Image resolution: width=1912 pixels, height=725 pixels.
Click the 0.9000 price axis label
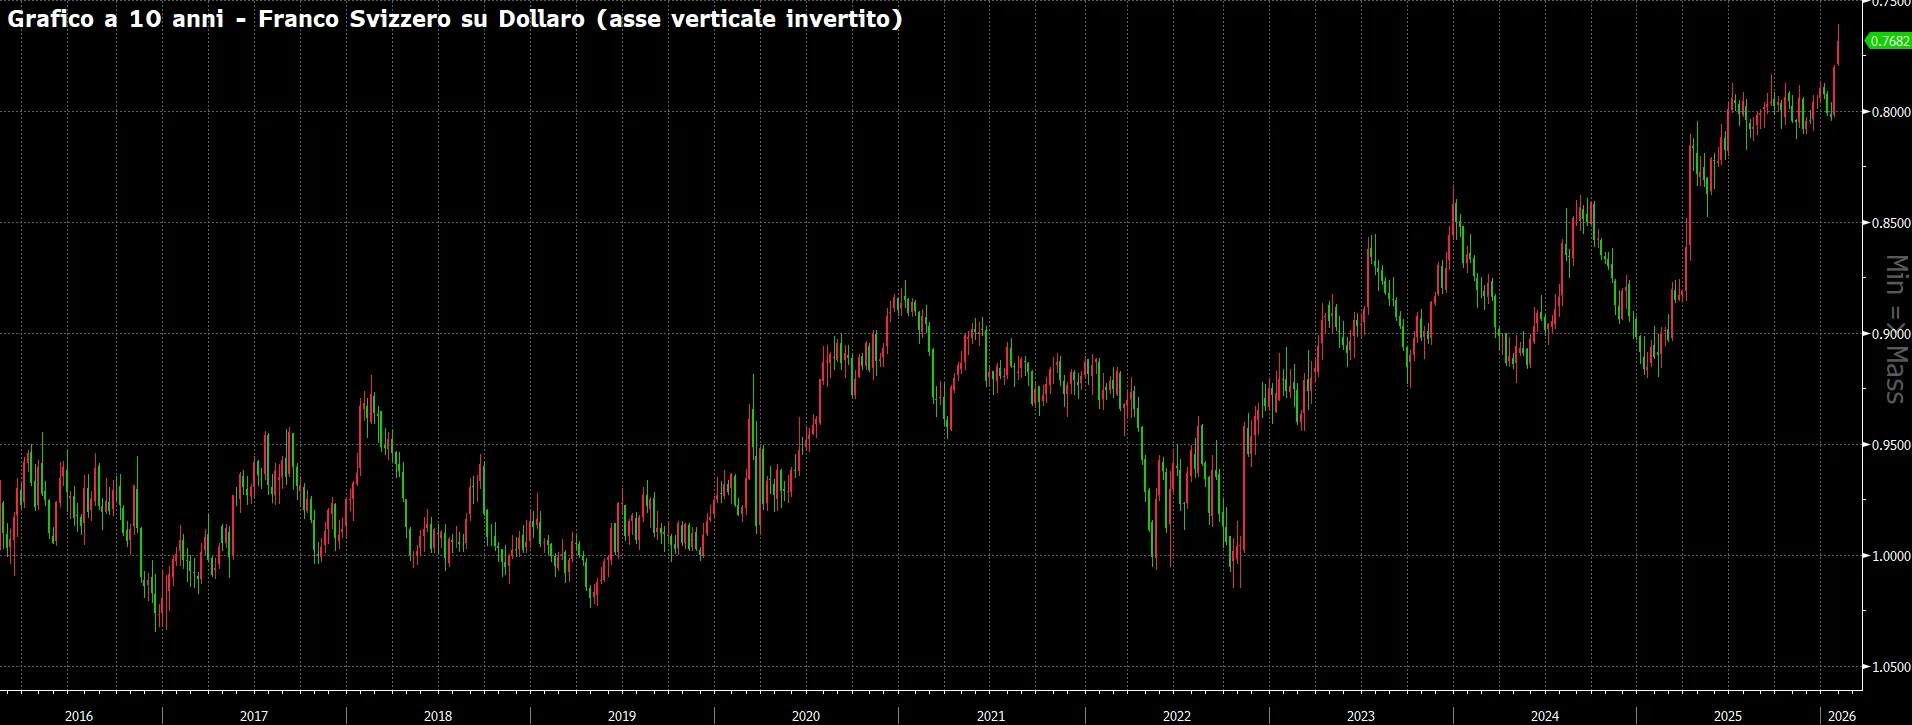[x=1891, y=334]
